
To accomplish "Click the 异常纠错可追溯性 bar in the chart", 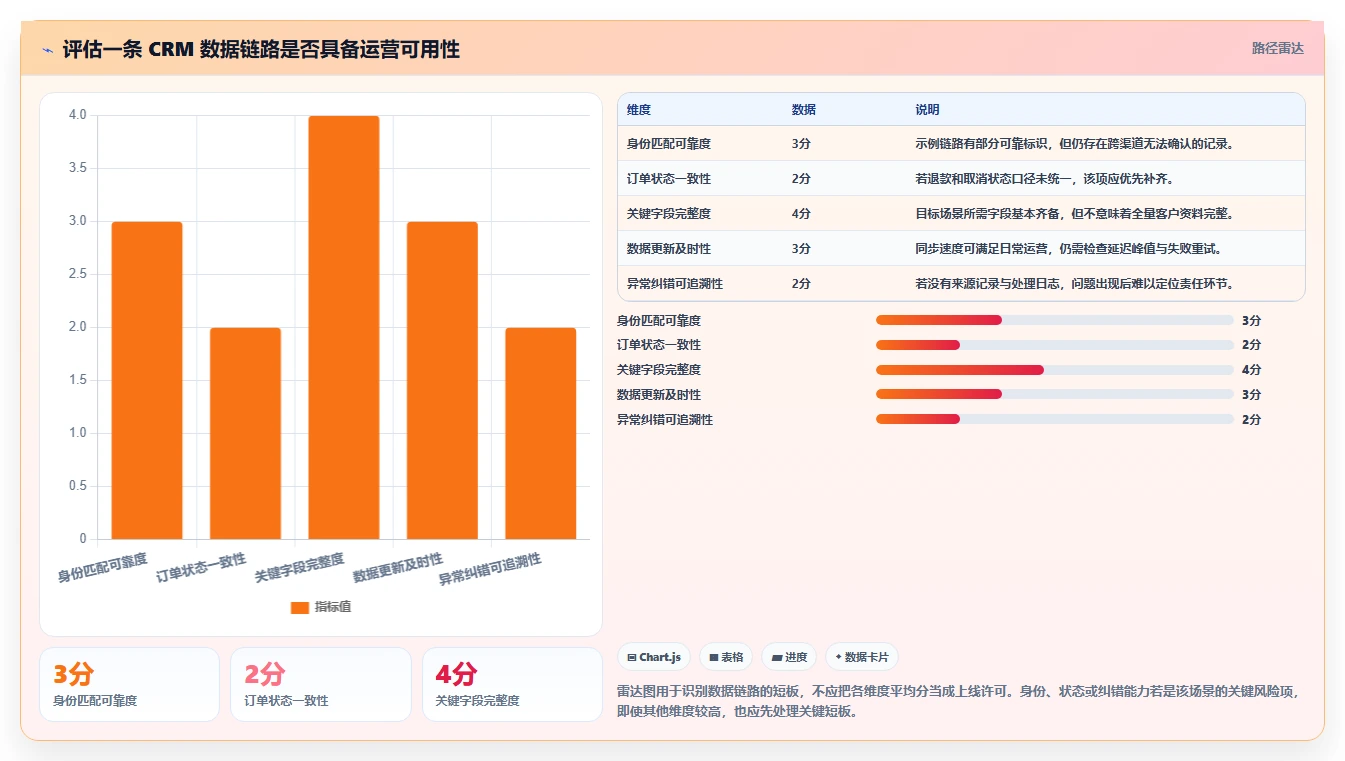I will tap(540, 433).
